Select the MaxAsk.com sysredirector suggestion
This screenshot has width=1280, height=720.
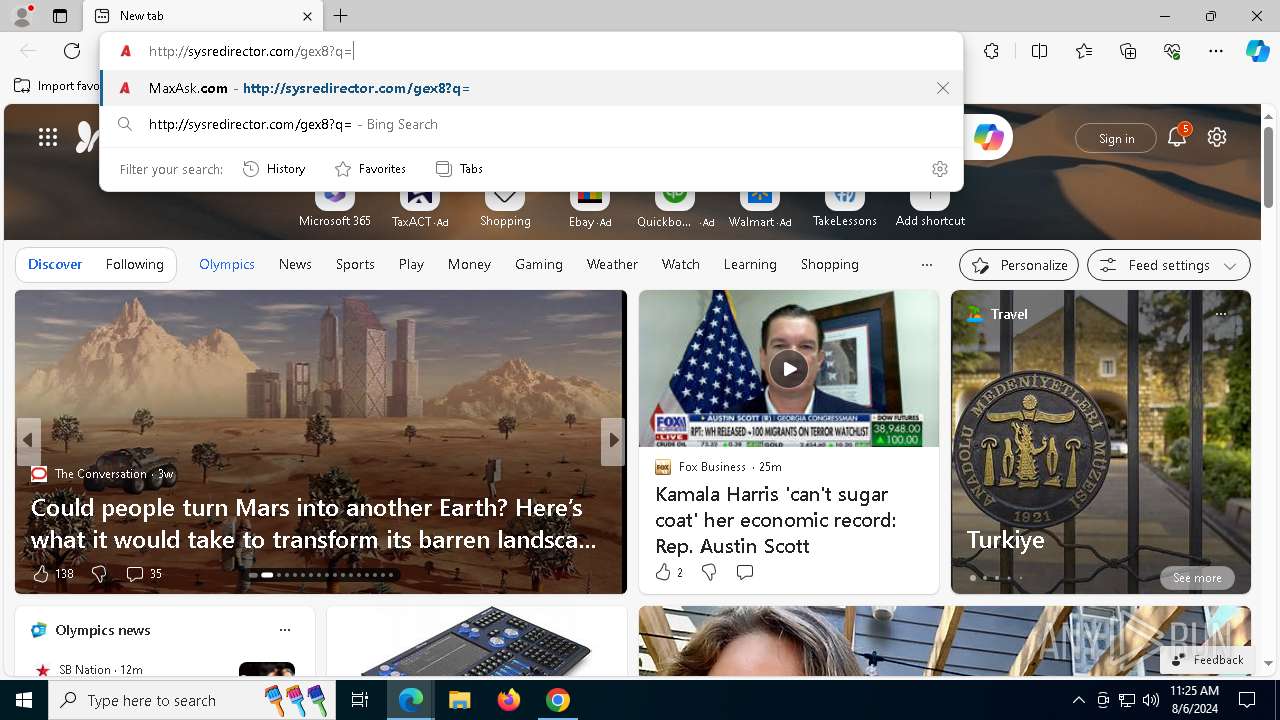click(530, 88)
